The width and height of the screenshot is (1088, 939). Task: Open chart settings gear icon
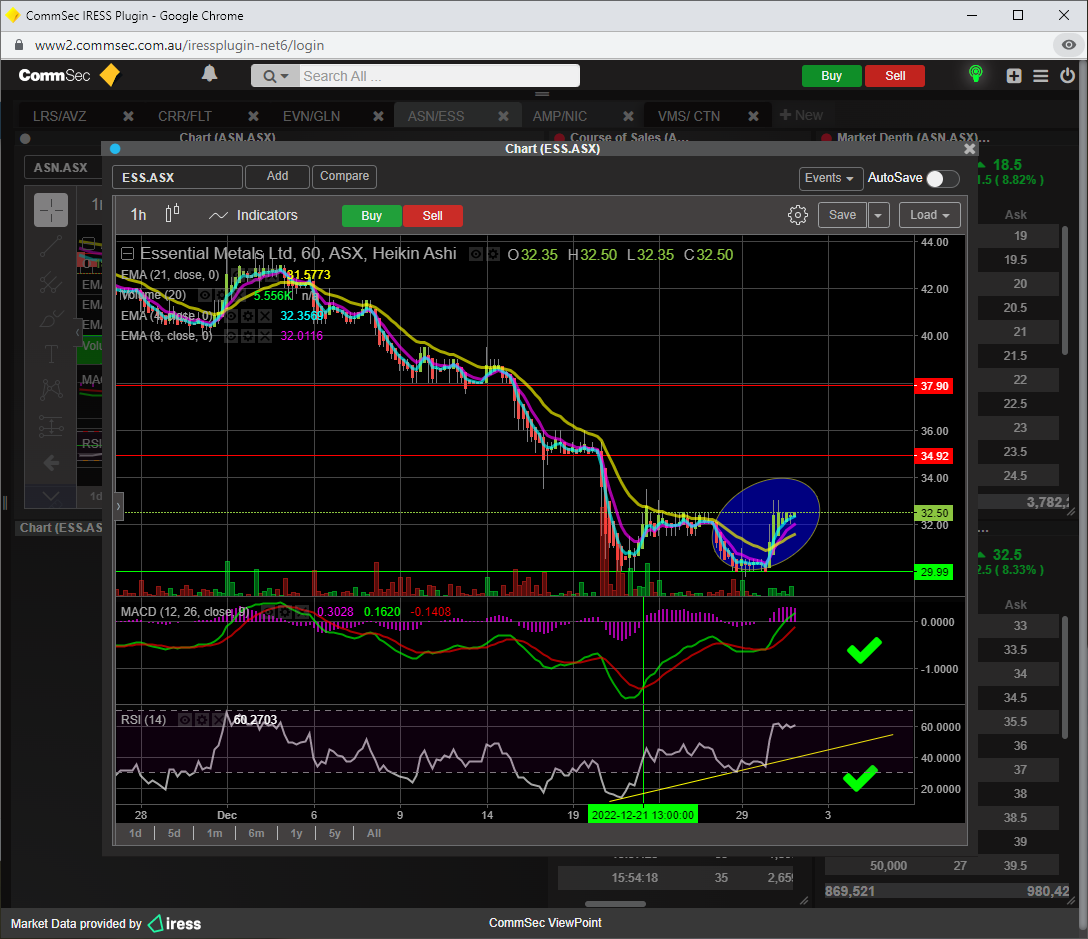tap(797, 215)
